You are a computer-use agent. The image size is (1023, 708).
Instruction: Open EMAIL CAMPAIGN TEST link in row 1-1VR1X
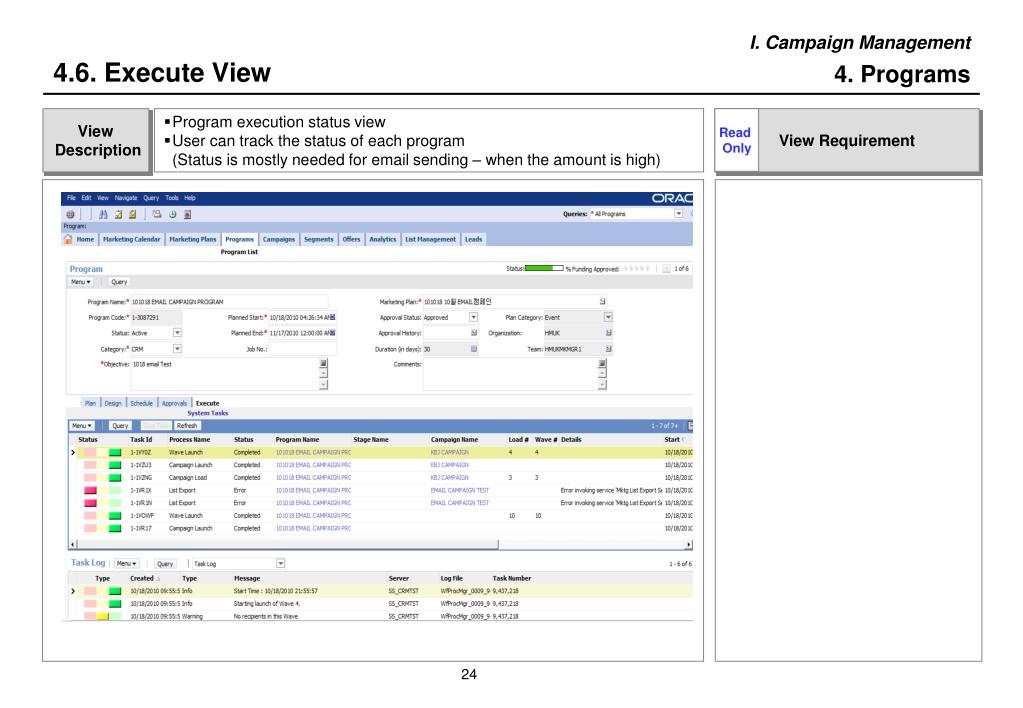pos(460,490)
